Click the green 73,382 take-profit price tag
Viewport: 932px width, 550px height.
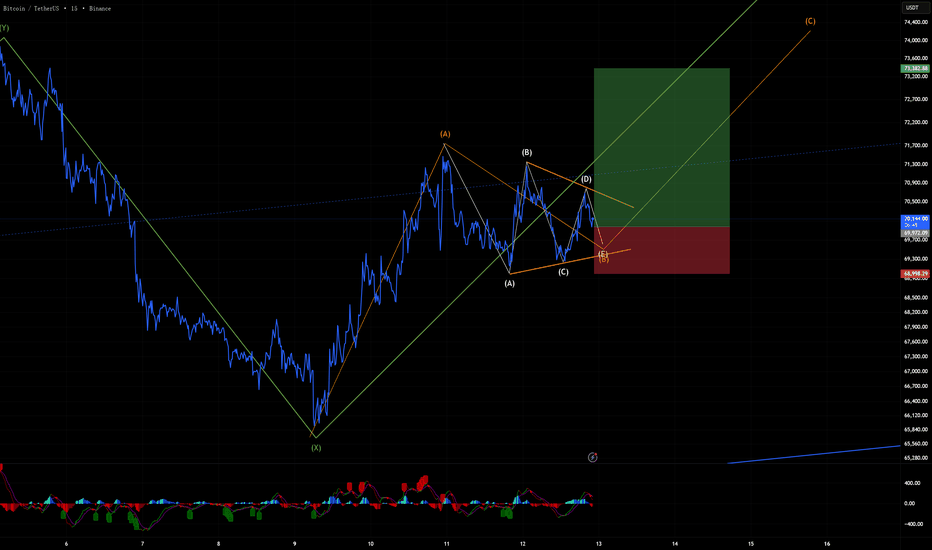[915, 69]
